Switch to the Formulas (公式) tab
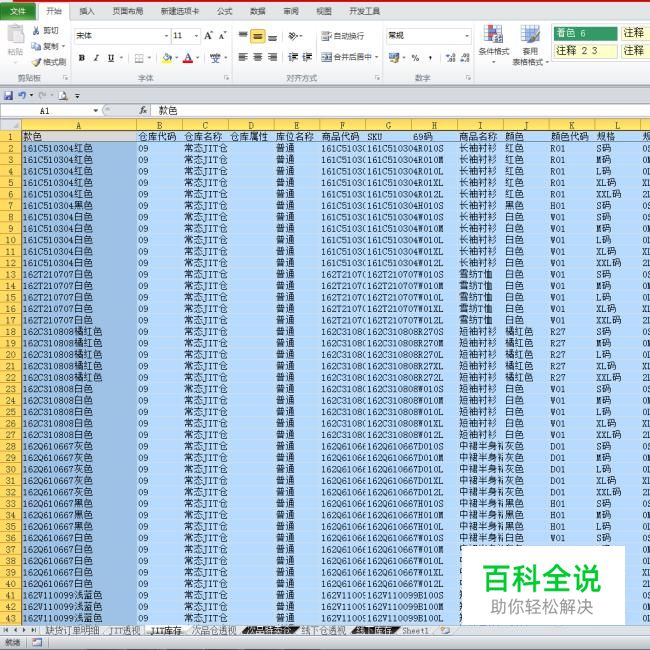This screenshot has width=650, height=650. (x=224, y=11)
